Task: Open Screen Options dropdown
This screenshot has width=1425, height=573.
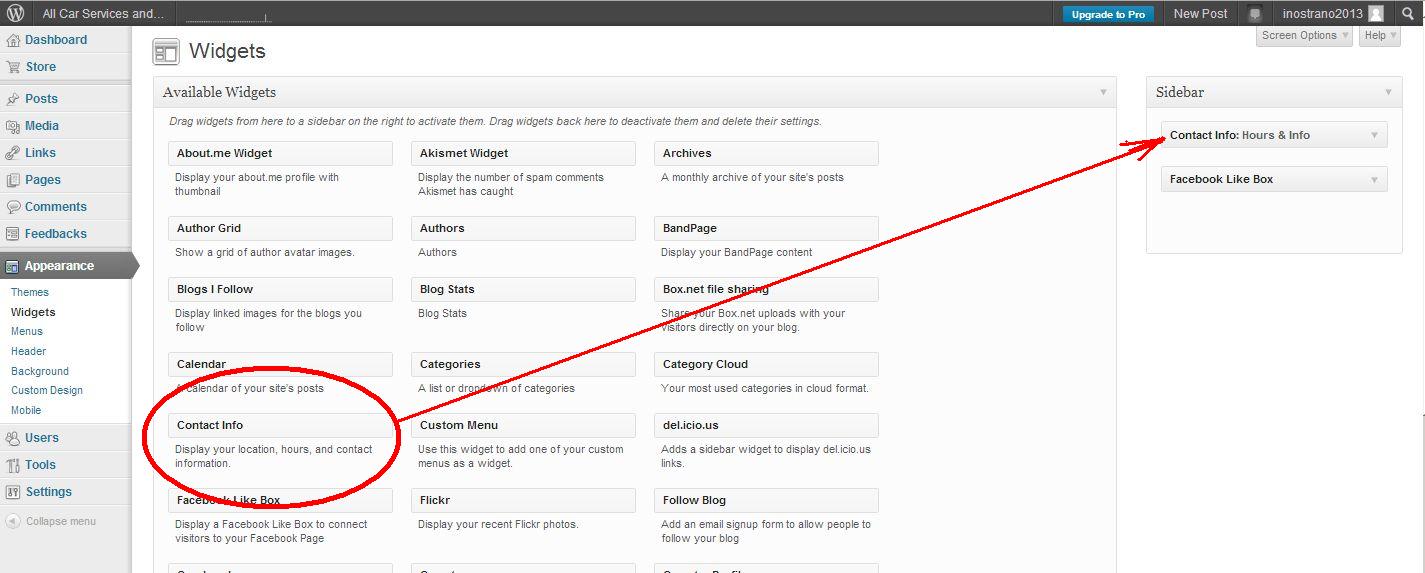Action: (x=1304, y=35)
